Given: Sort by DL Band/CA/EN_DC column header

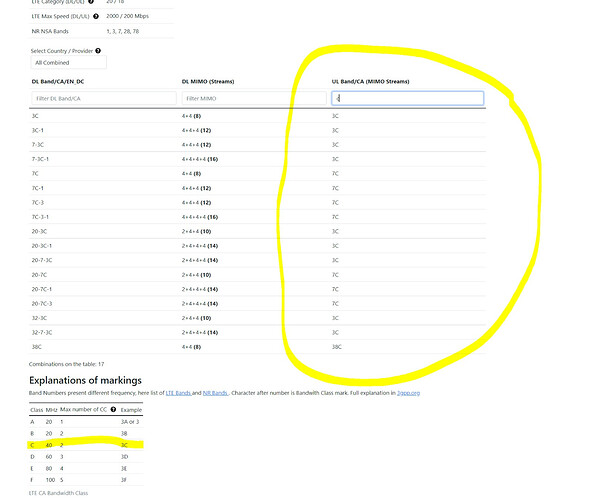Looking at the screenshot, I should tap(58, 81).
